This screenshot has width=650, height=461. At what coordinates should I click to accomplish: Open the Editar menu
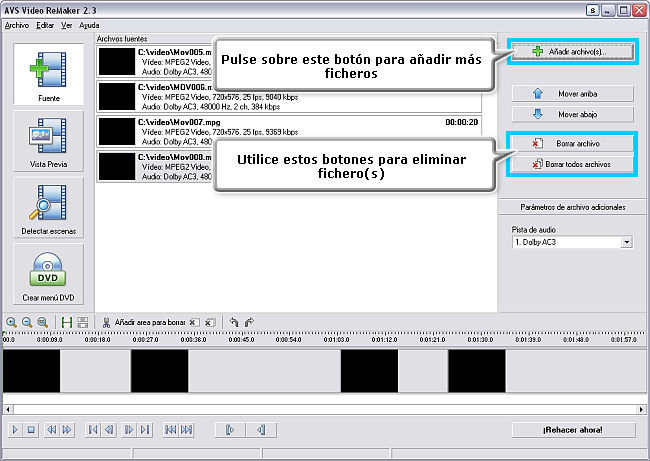[x=45, y=25]
